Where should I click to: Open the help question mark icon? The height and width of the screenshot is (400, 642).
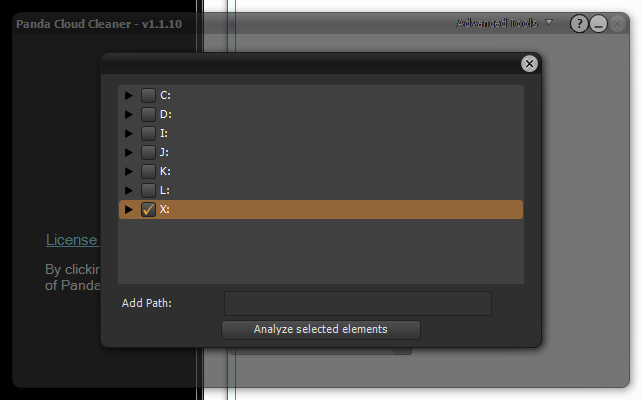pos(579,24)
